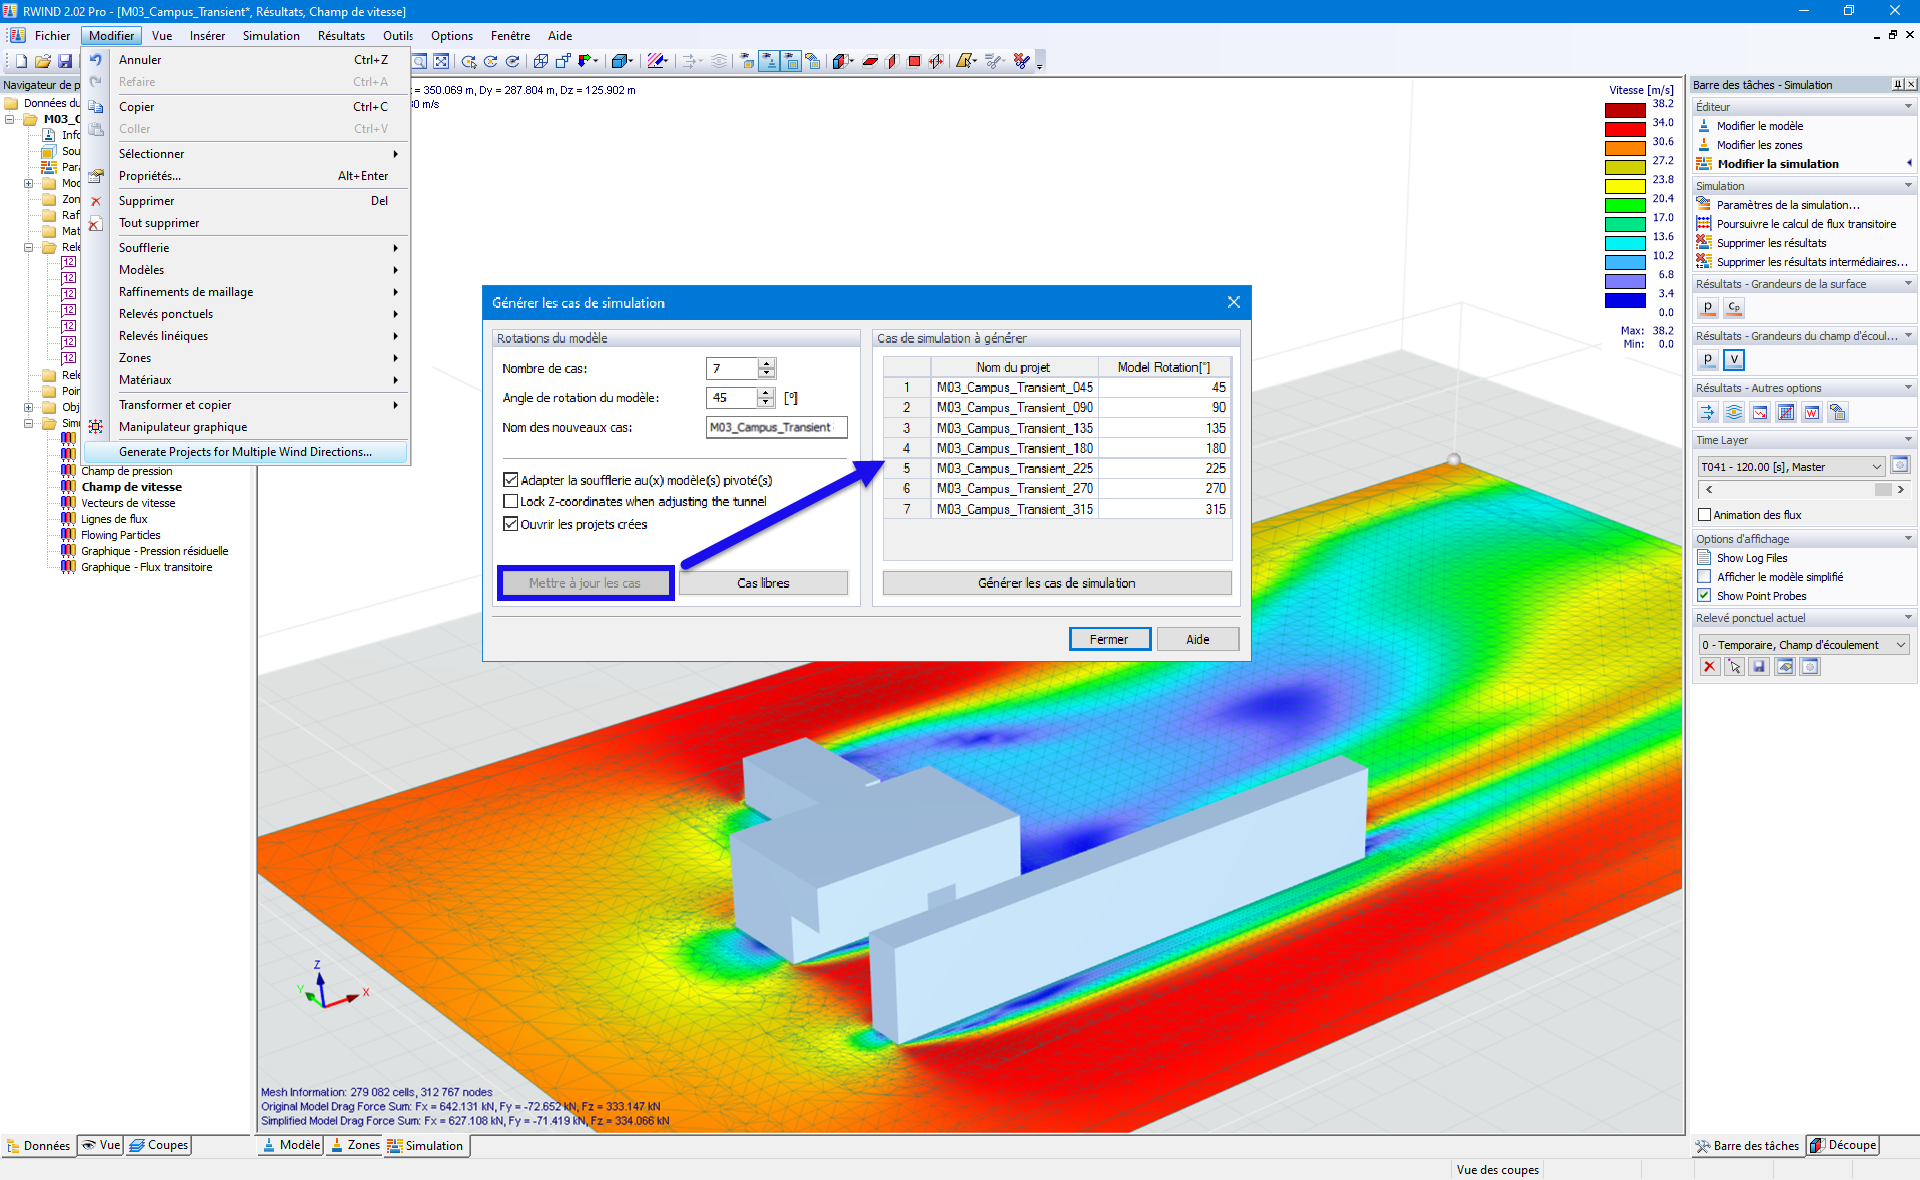Screen dimensions: 1920x1180
Task: Click the orange 30.6 velocity legend swatch
Action: [x=1625, y=148]
